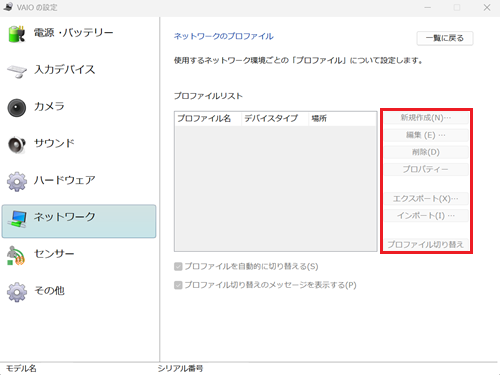
Task: Click the インポート(I)… button
Action: click(426, 216)
